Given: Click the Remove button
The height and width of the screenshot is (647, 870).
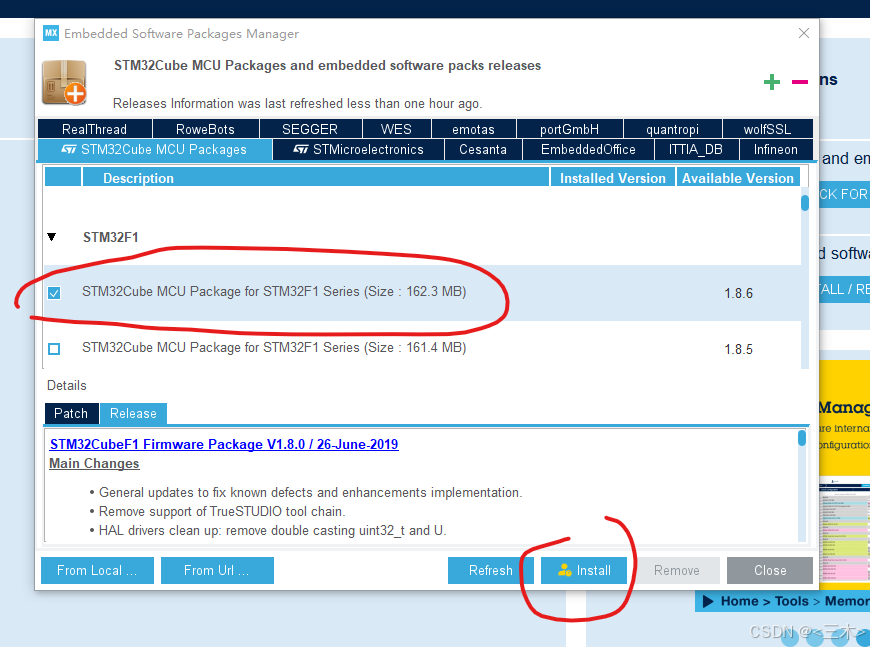Looking at the screenshot, I should (677, 570).
